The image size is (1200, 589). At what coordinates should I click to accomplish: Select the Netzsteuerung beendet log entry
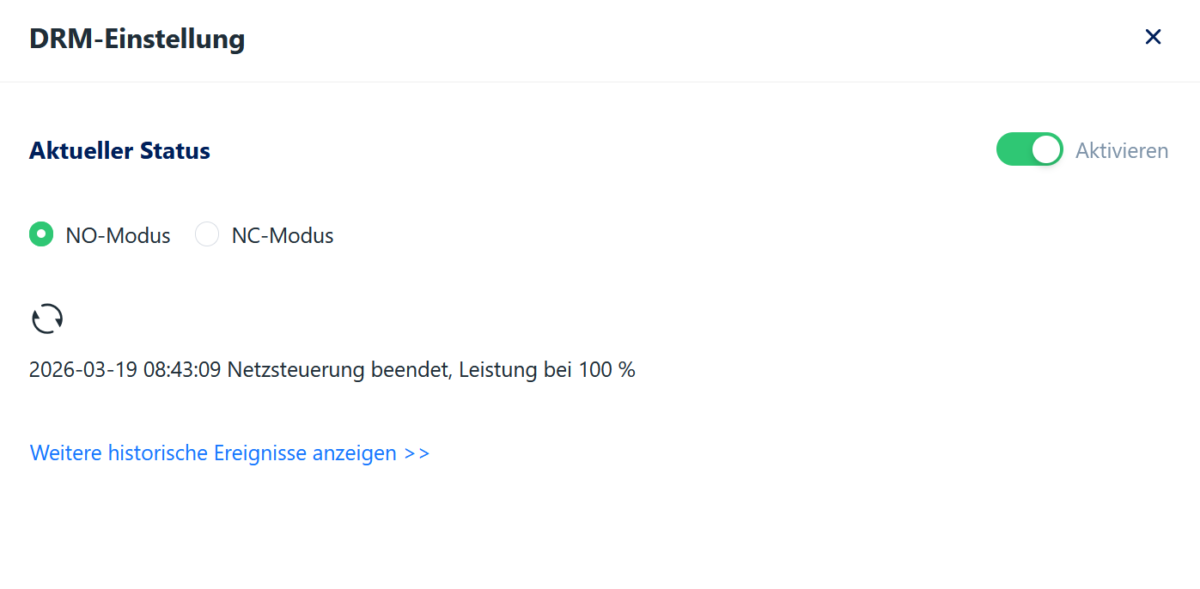click(x=331, y=369)
